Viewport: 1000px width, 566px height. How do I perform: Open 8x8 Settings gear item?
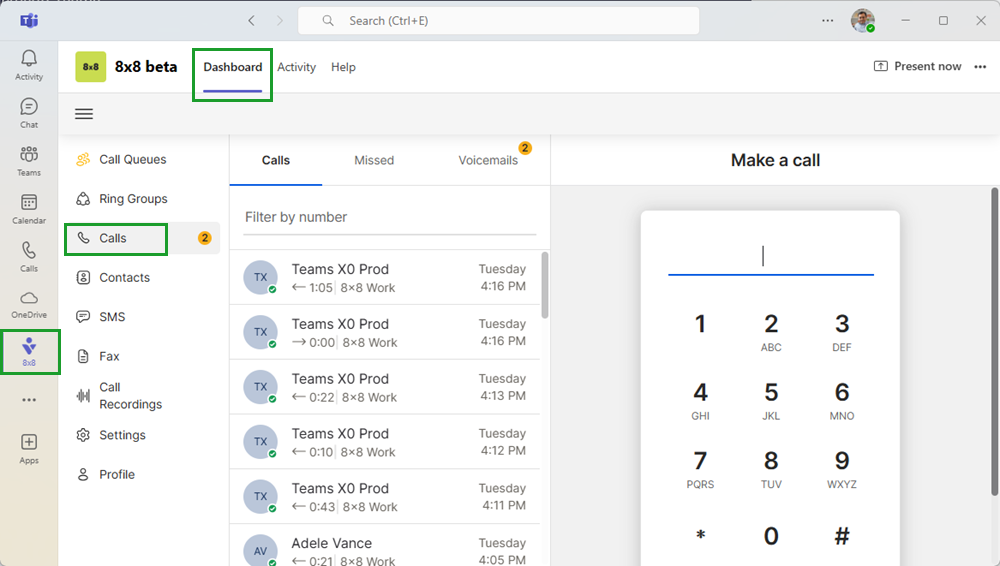click(x=122, y=435)
